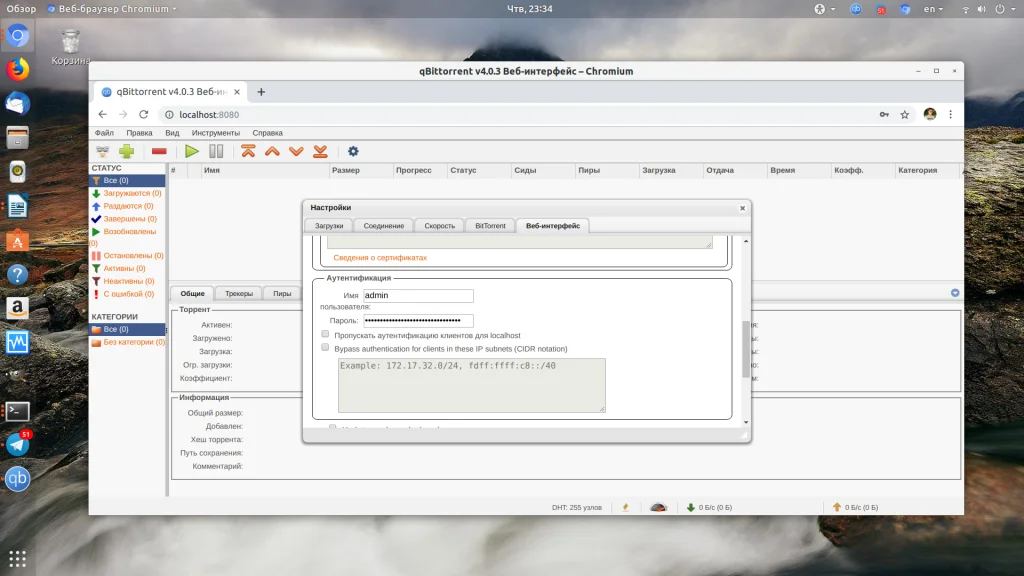Open the Справка menu
Viewport: 1024px width, 576px height.
(268, 133)
